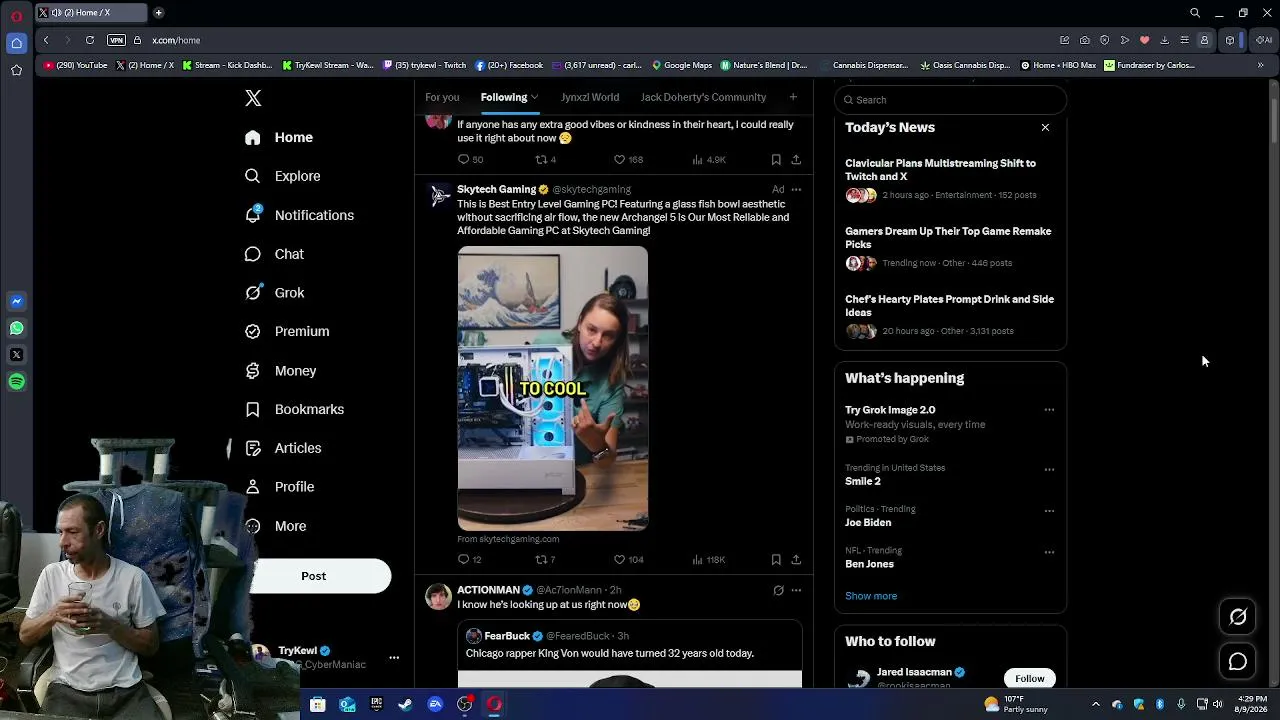Go to the Premium page
Viewport: 1280px width, 720px height.
287,331
